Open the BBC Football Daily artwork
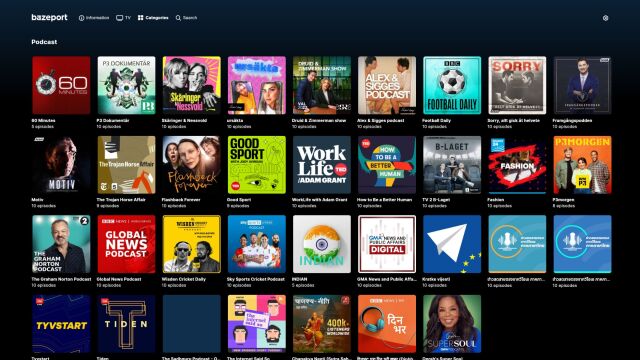 452,85
